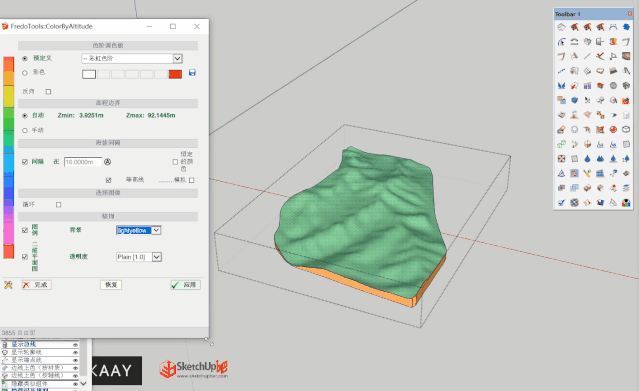Click the tools settings icon beside 完成
Screen dimensions: 639x391
pos(8,285)
